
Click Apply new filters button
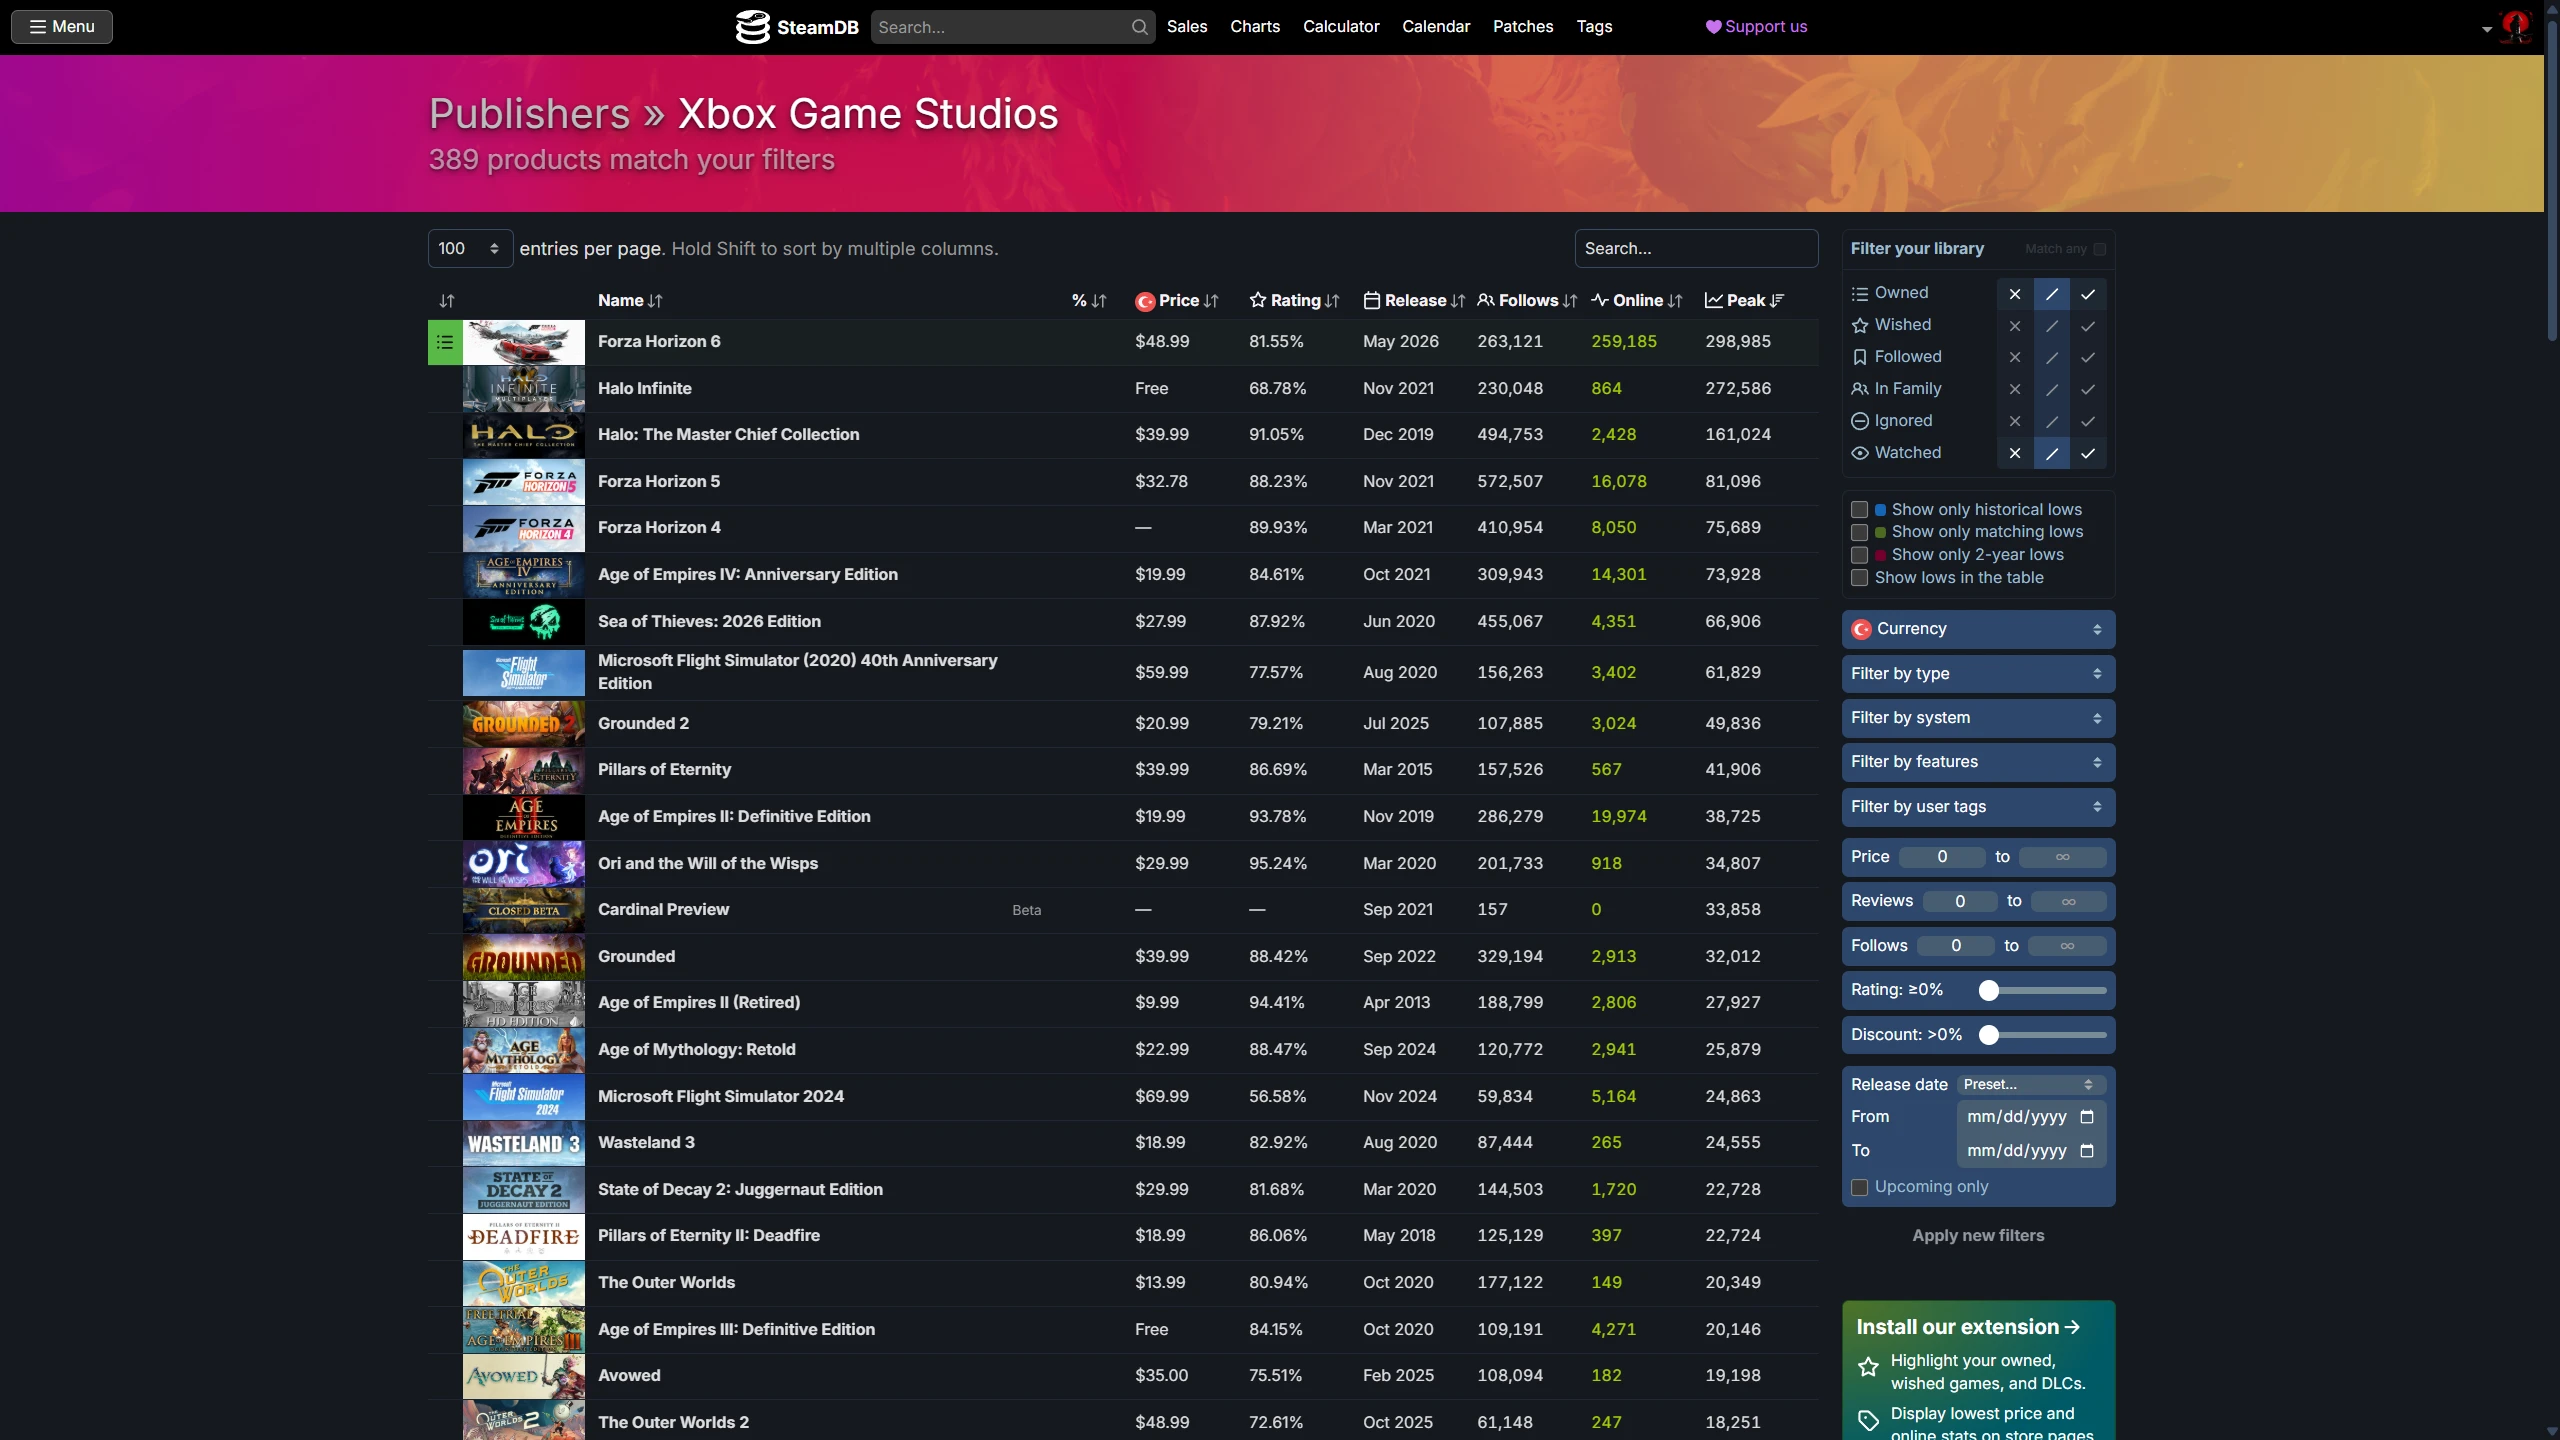click(1978, 1236)
